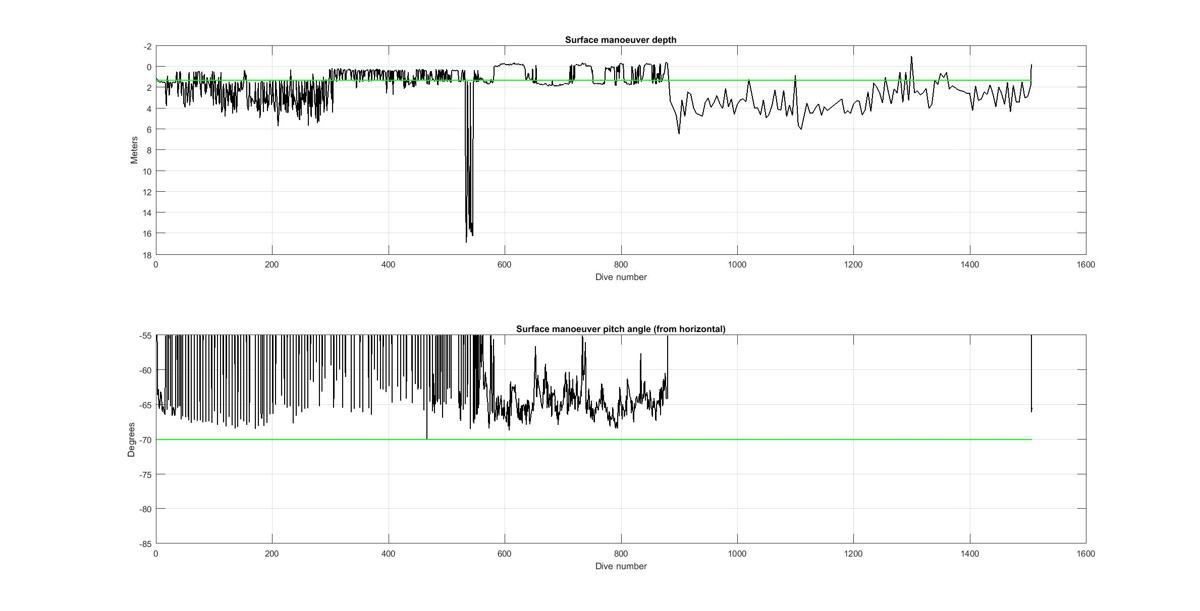Click the 16-meter deep spike in depth plot

469,160
